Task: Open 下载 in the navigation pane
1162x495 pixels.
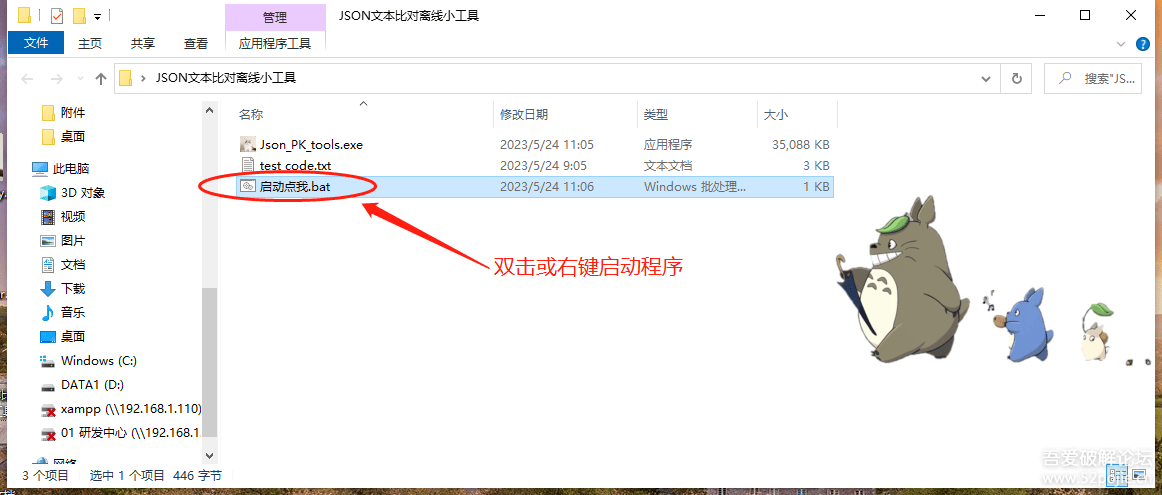Action: click(x=73, y=288)
